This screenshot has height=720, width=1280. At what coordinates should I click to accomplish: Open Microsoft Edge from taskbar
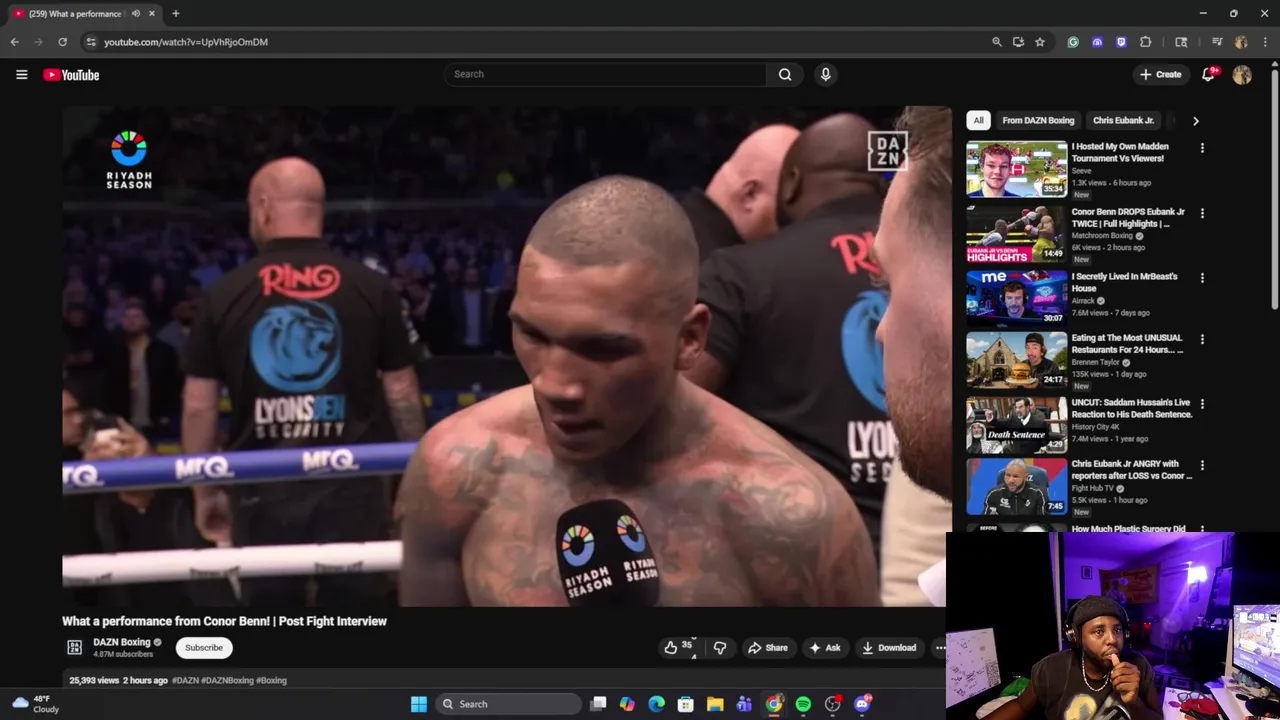point(656,704)
